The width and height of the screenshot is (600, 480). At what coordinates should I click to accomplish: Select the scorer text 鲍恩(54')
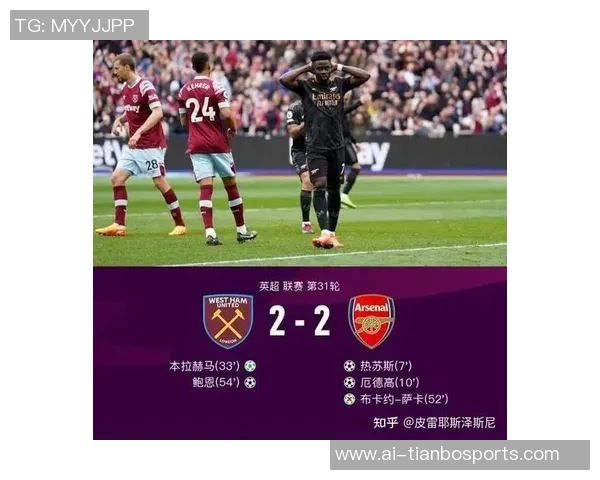pos(216,382)
